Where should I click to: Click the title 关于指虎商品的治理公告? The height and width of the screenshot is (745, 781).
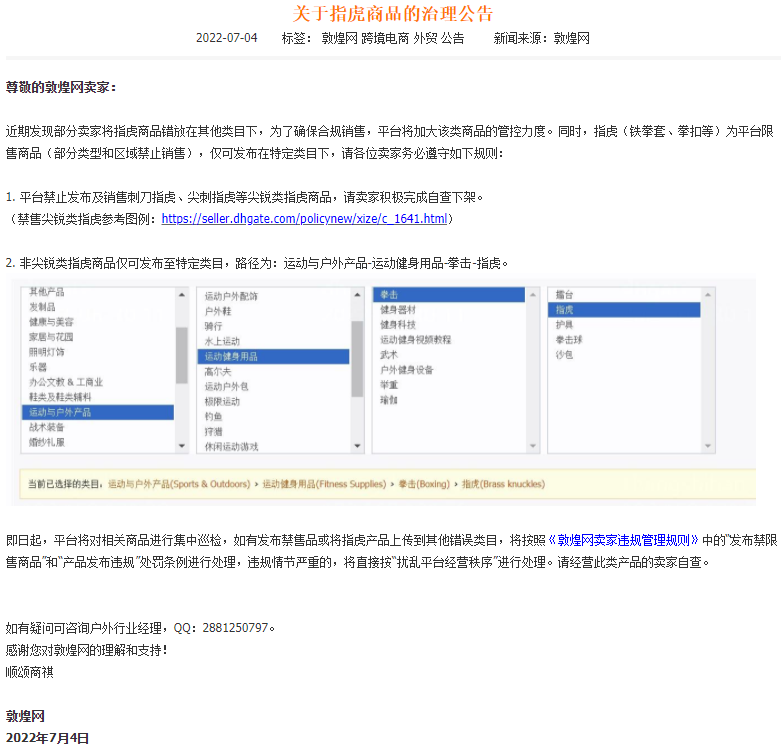tap(392, 13)
